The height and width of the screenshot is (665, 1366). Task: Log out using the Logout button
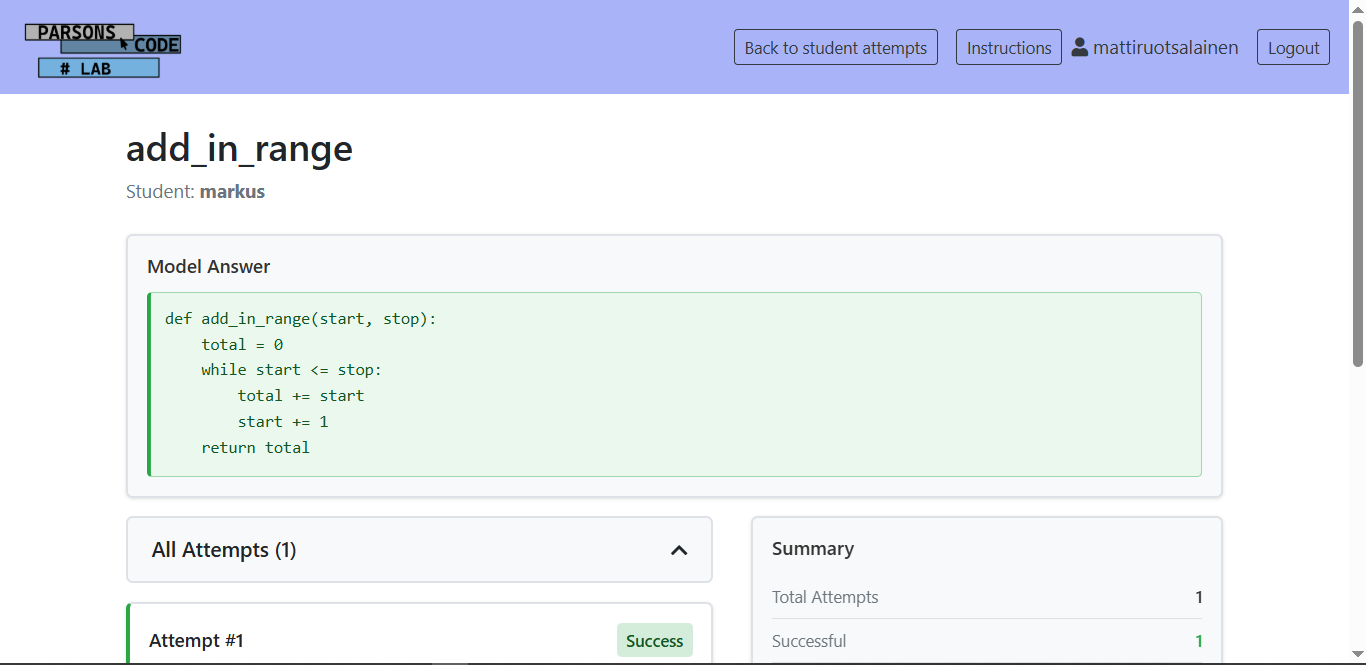click(x=1292, y=46)
